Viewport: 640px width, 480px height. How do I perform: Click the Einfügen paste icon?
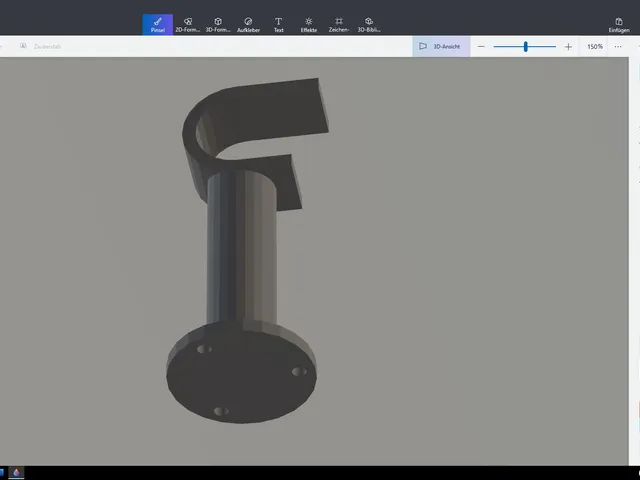pos(619,24)
